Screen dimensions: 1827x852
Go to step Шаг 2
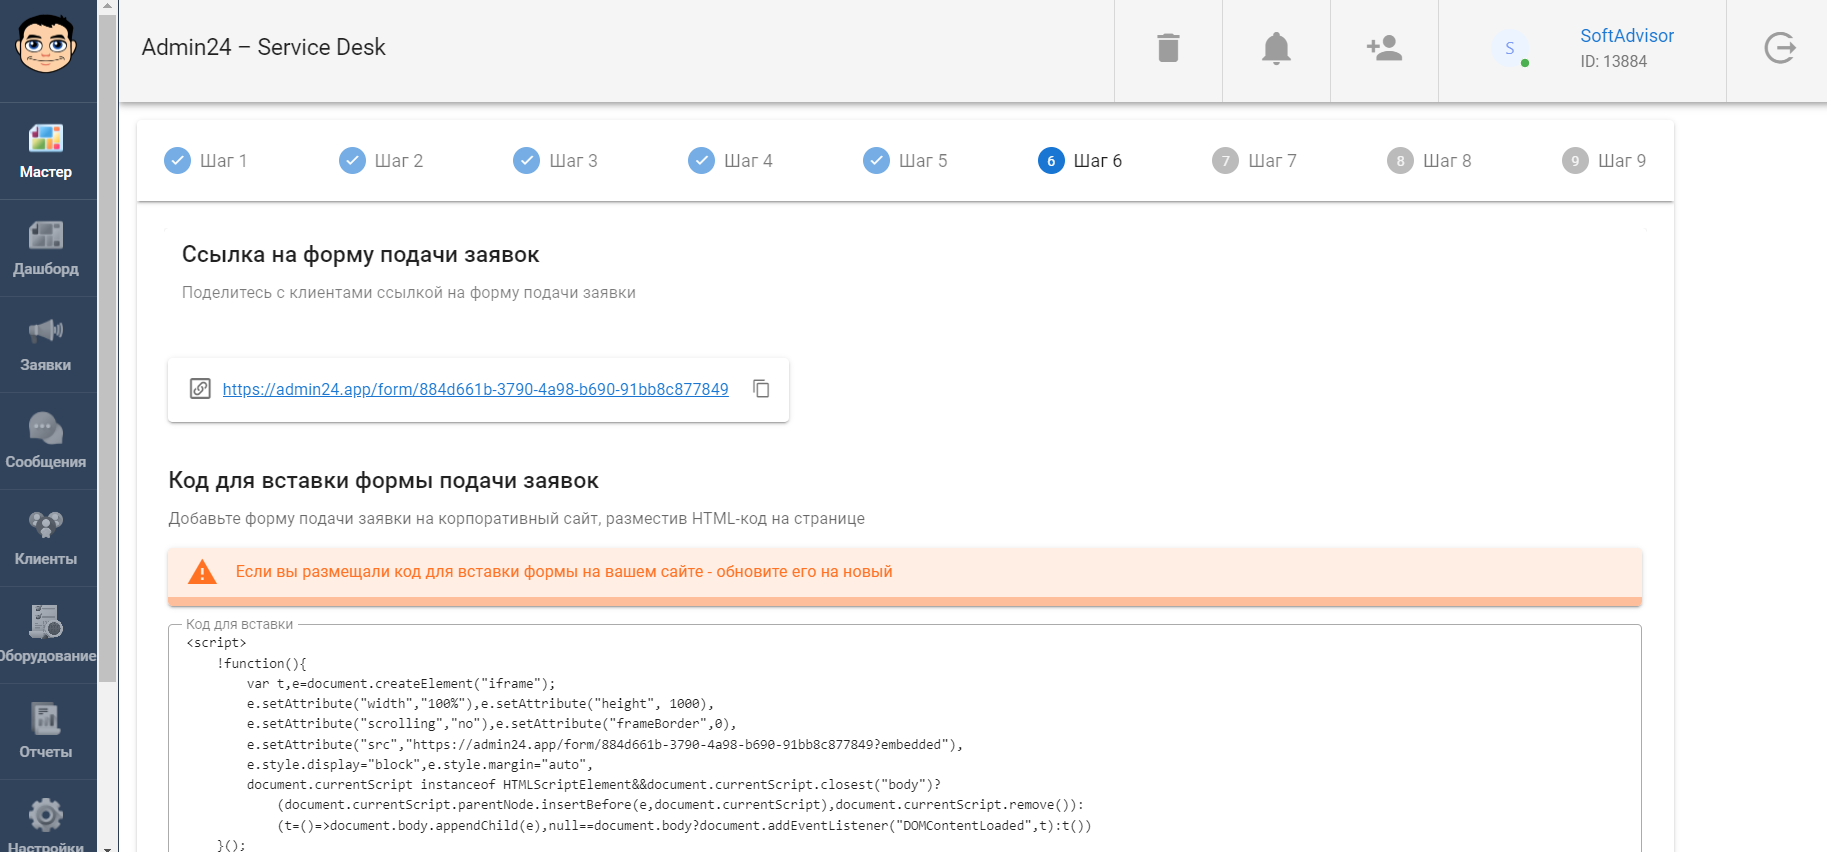381,161
